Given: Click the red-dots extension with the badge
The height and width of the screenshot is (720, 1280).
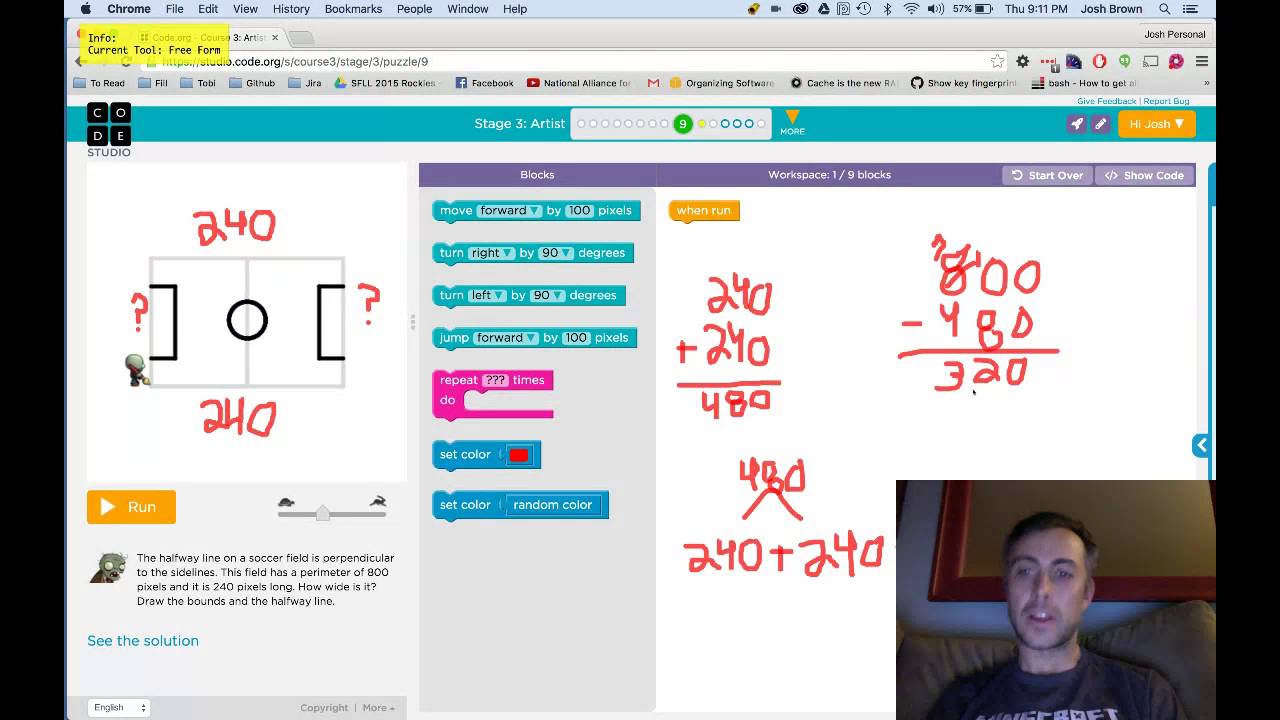Looking at the screenshot, I should point(1048,61).
